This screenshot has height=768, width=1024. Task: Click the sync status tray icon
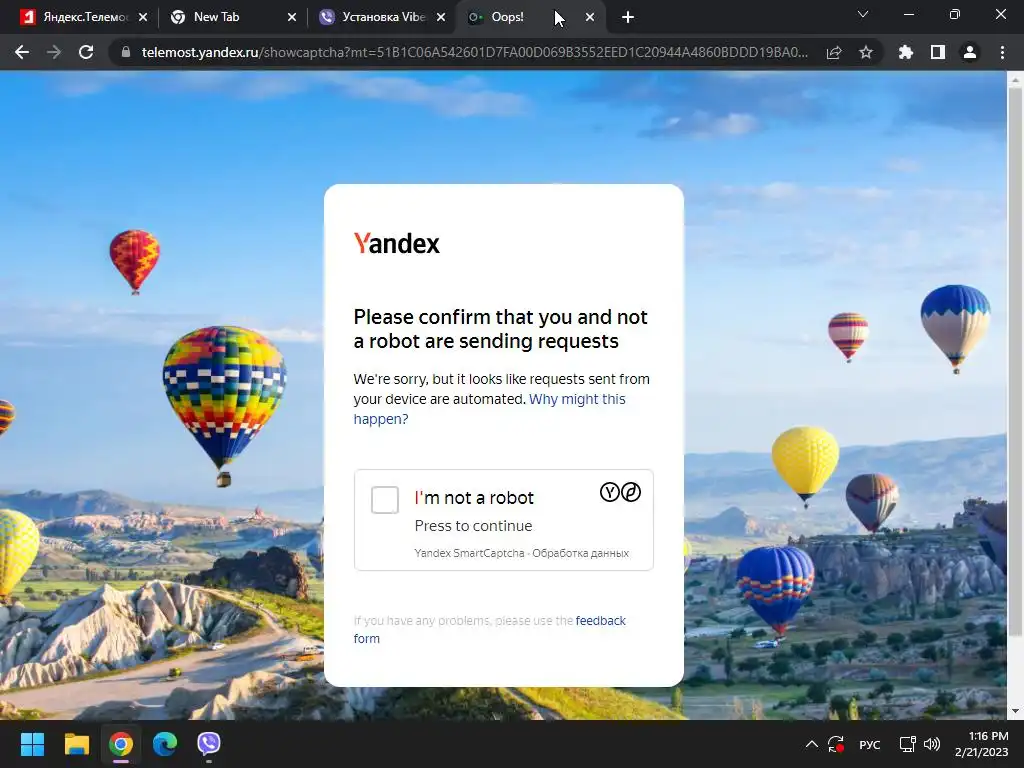[x=836, y=744]
